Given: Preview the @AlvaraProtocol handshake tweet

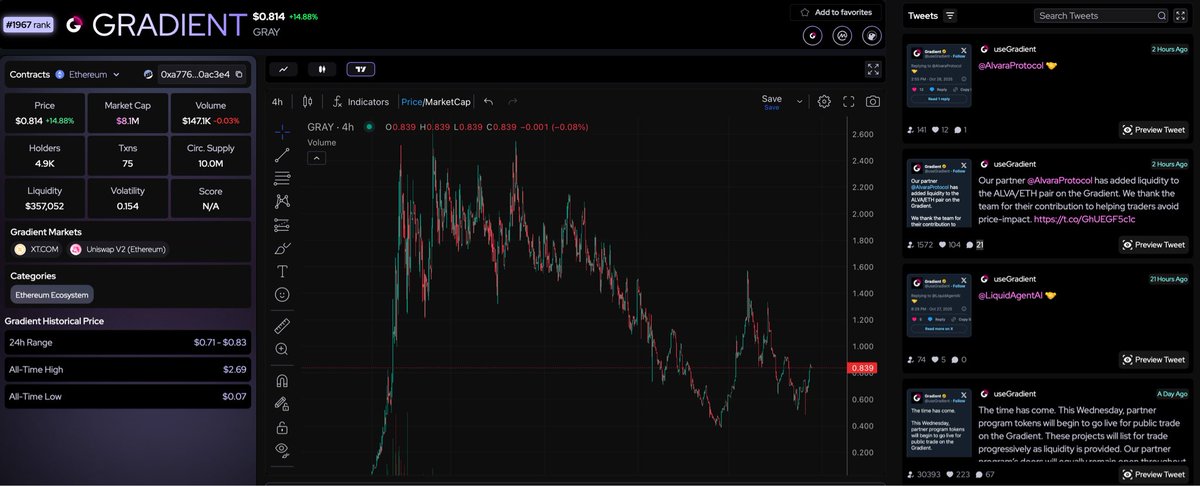Looking at the screenshot, I should pyautogui.click(x=1153, y=130).
